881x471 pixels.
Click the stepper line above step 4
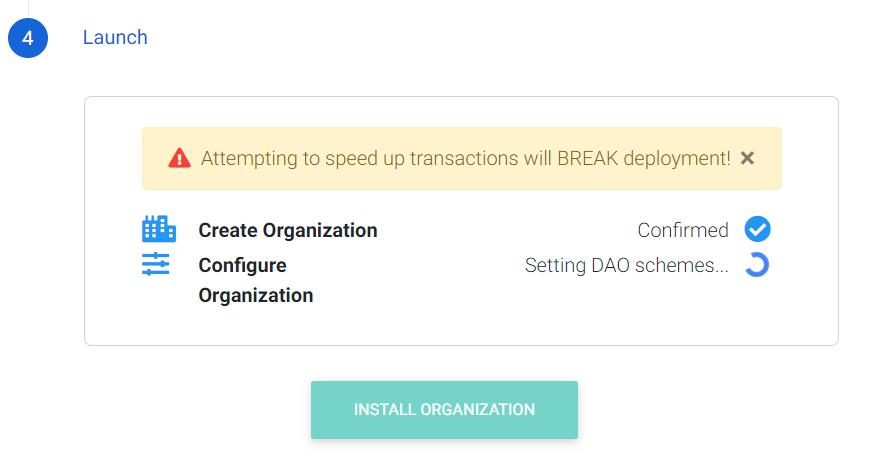coord(28,8)
